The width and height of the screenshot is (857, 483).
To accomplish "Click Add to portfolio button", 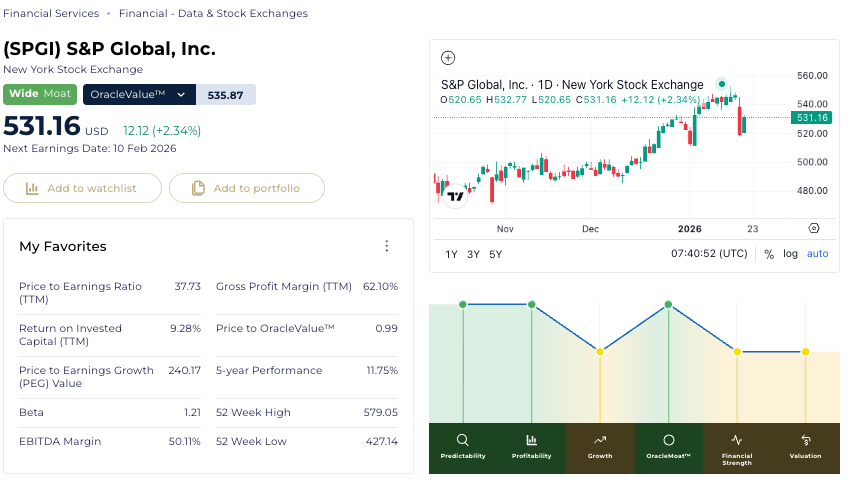I will pos(246,188).
